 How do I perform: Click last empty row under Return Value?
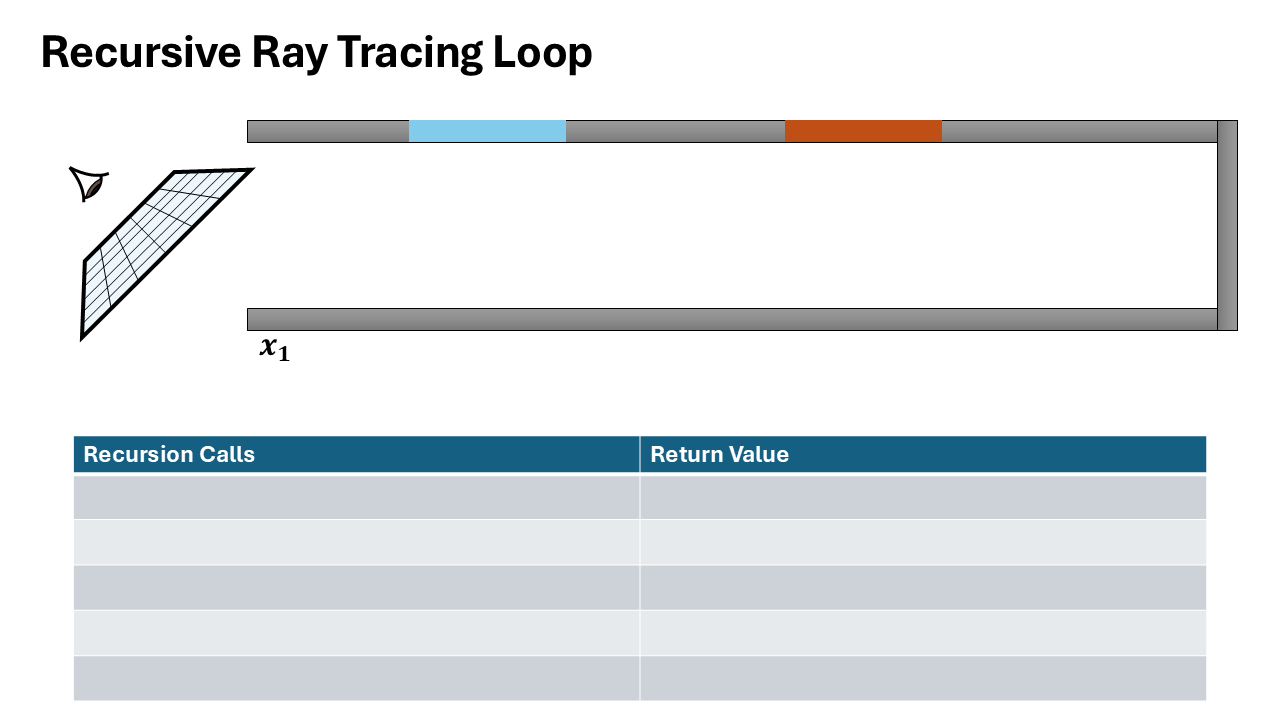pyautogui.click(x=922, y=678)
